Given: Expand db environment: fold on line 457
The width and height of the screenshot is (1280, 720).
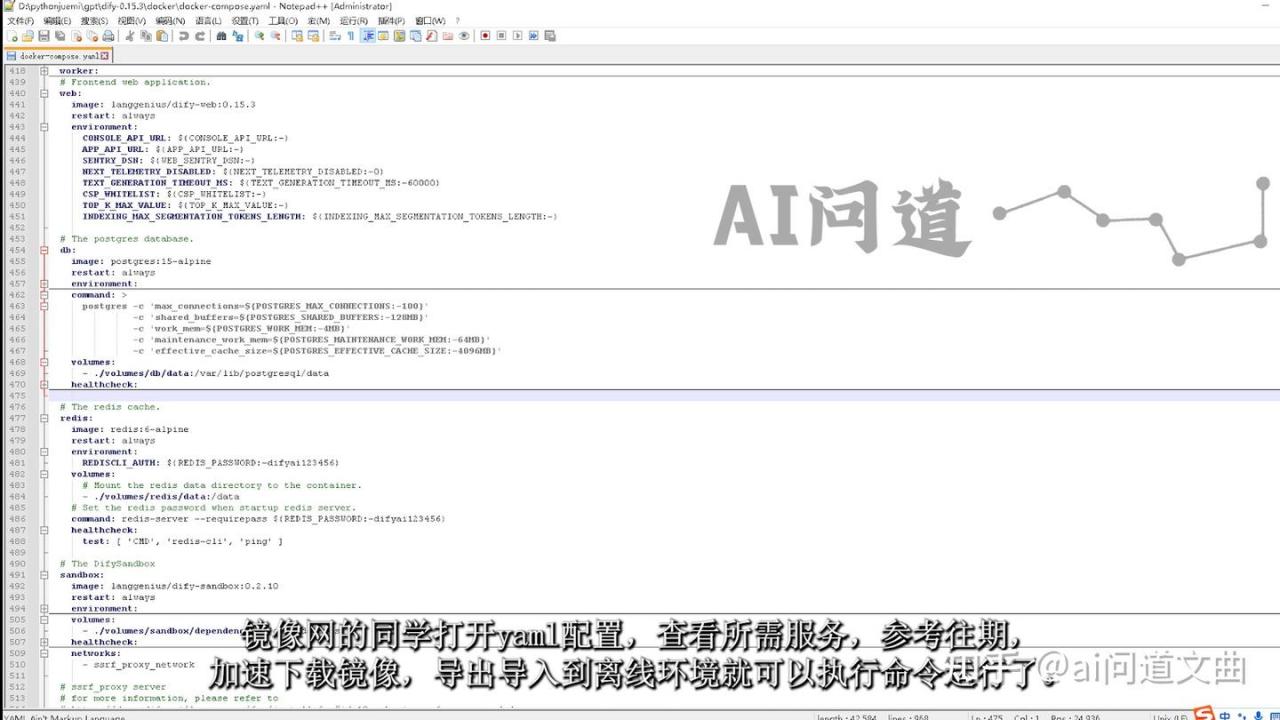Looking at the screenshot, I should pyautogui.click(x=44, y=284).
